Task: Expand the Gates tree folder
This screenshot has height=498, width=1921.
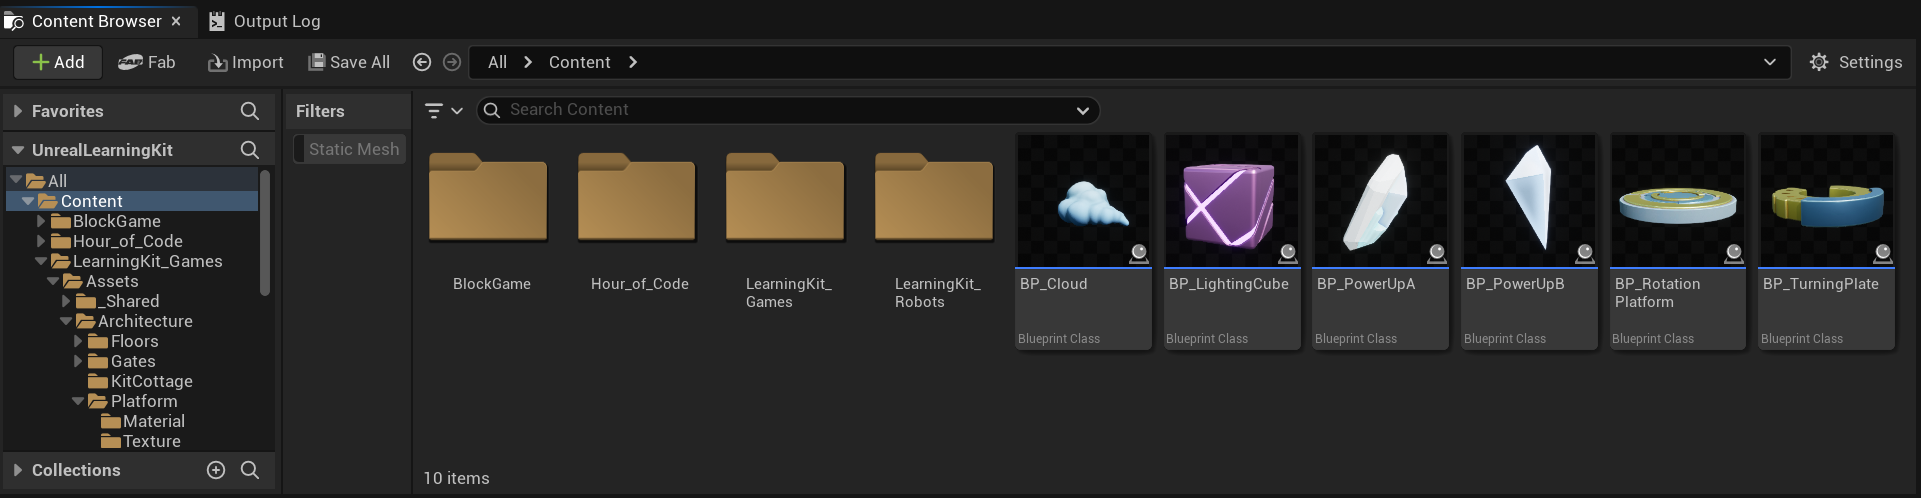Action: pyautogui.click(x=78, y=361)
